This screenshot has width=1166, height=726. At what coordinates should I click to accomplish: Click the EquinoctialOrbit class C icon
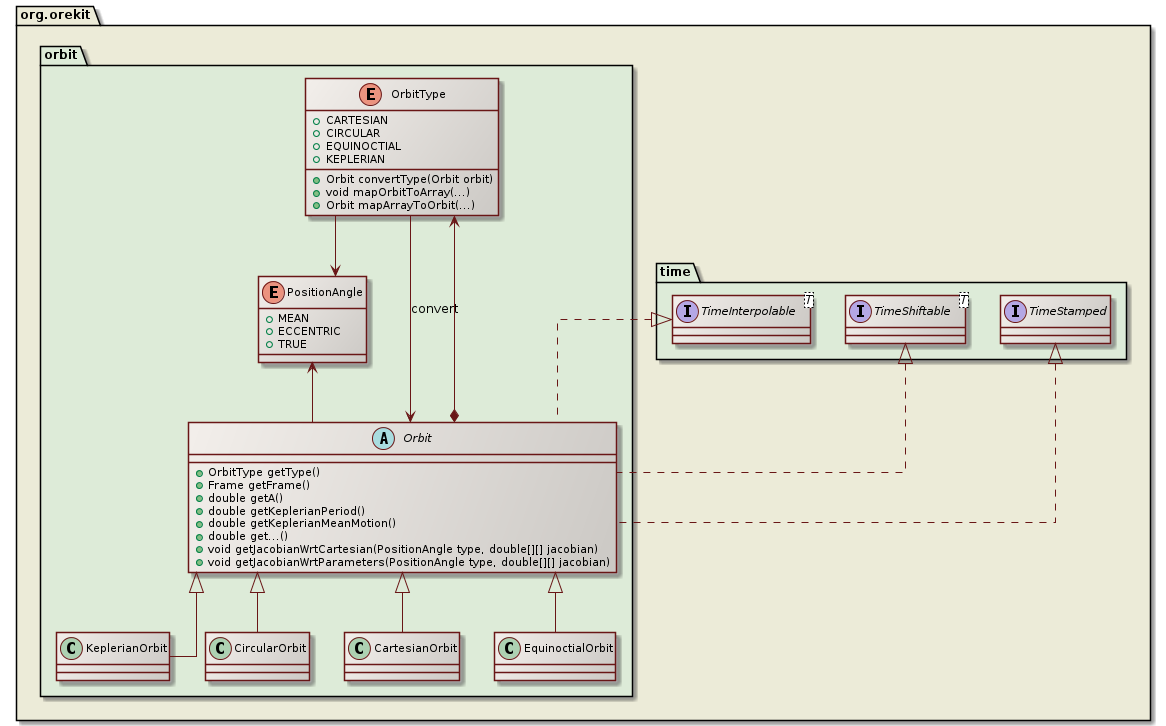pyautogui.click(x=510, y=648)
